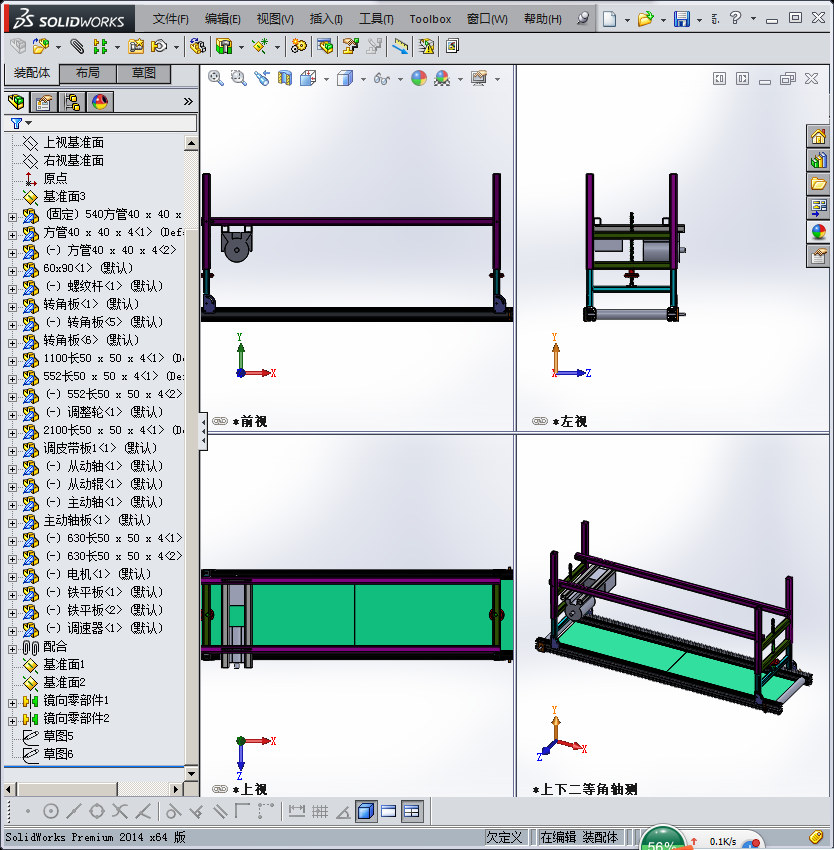Click the Open file folder icon
The height and width of the screenshot is (850, 834).
(x=645, y=19)
